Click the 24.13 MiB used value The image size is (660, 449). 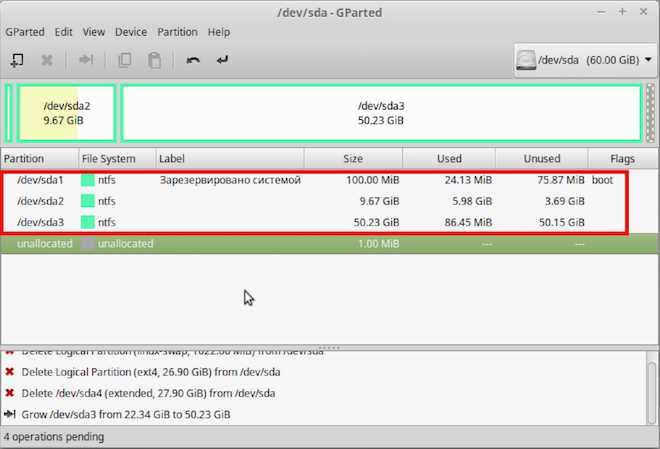click(x=468, y=180)
